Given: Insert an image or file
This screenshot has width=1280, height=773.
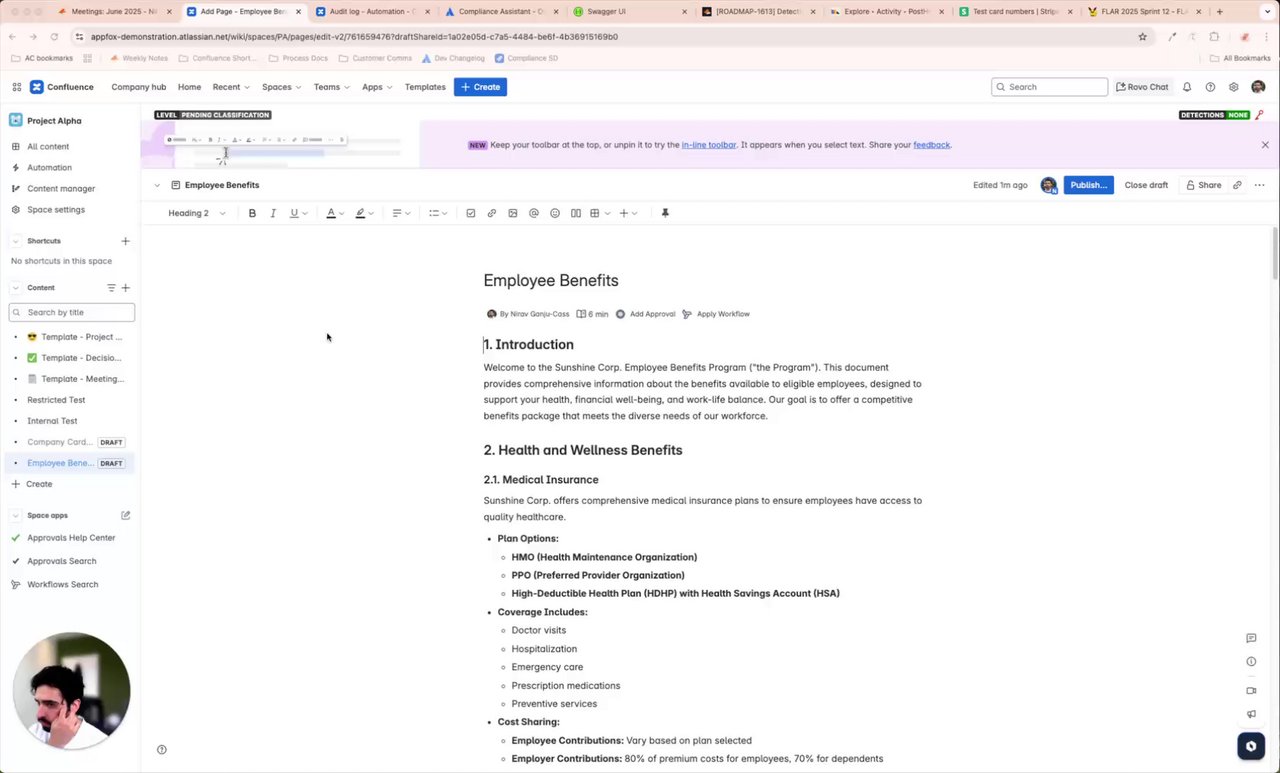Looking at the screenshot, I should tap(513, 213).
